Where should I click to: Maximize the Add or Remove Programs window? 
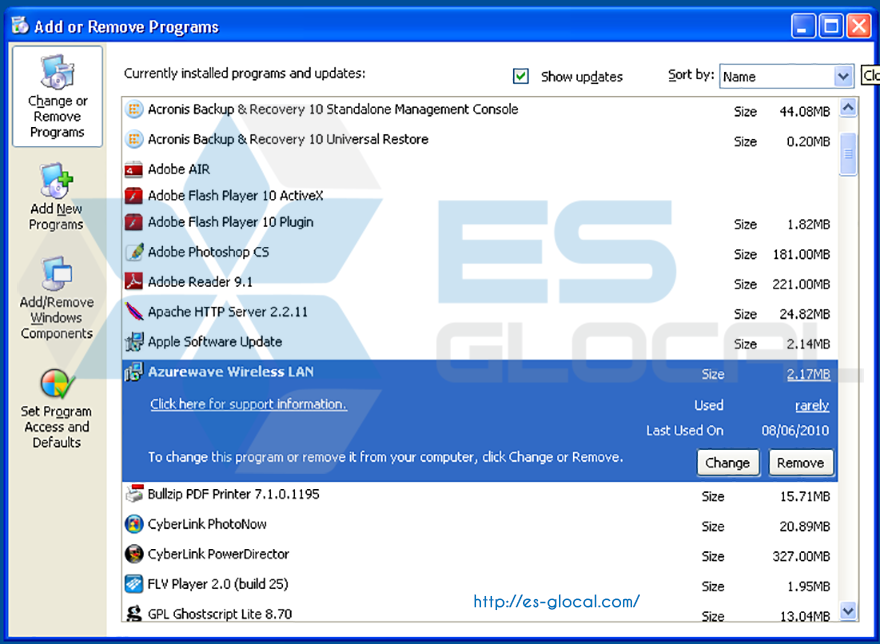click(x=831, y=26)
